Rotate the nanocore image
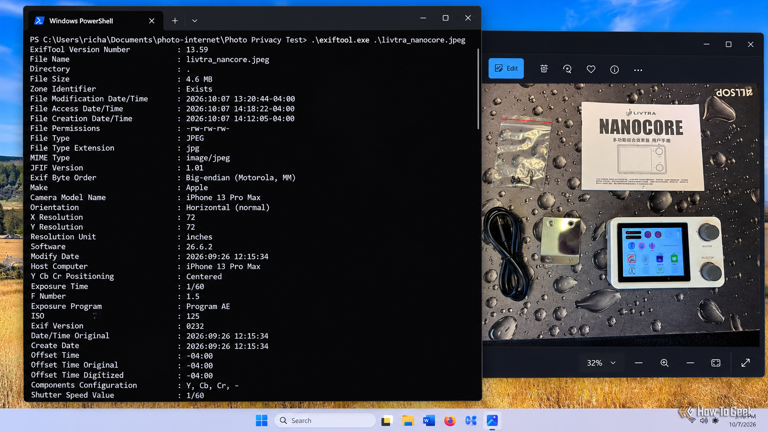This screenshot has height=432, width=768. tap(567, 69)
